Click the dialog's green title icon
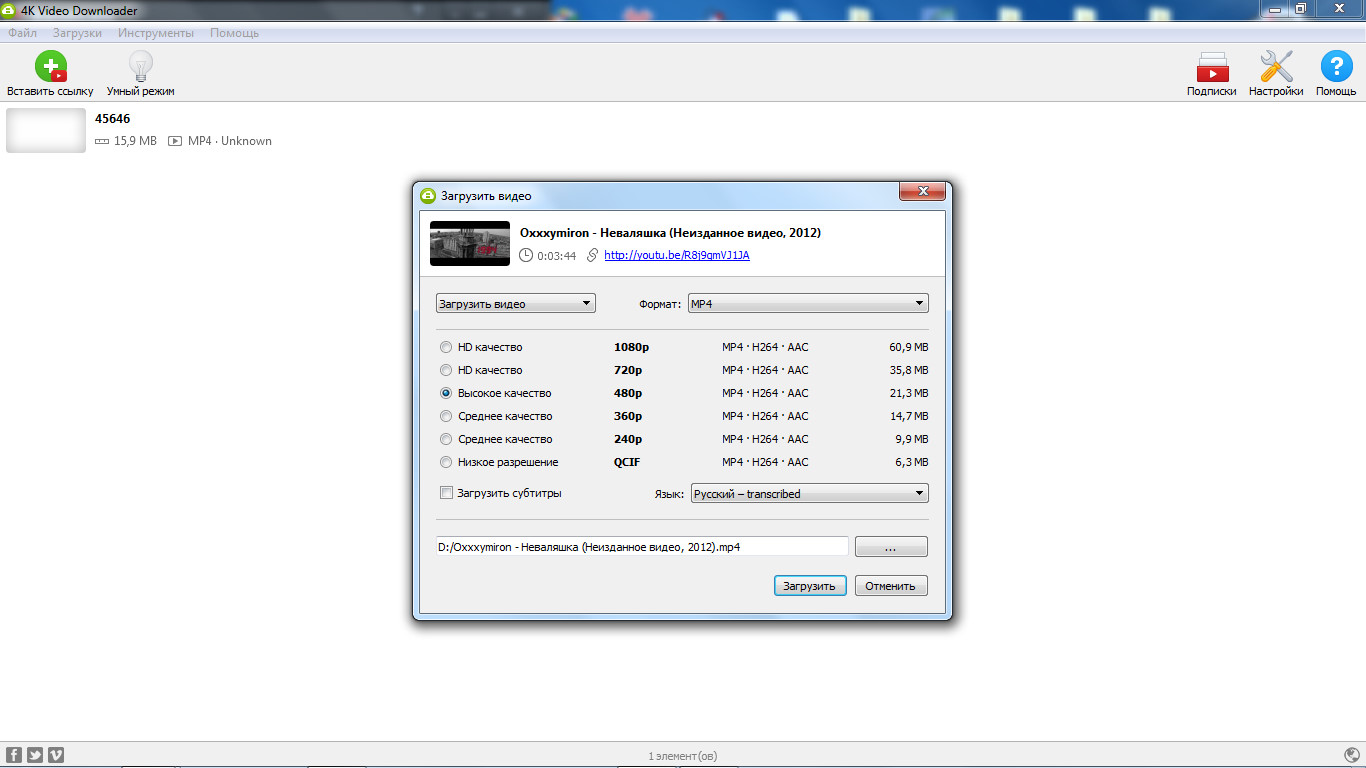 click(x=428, y=195)
